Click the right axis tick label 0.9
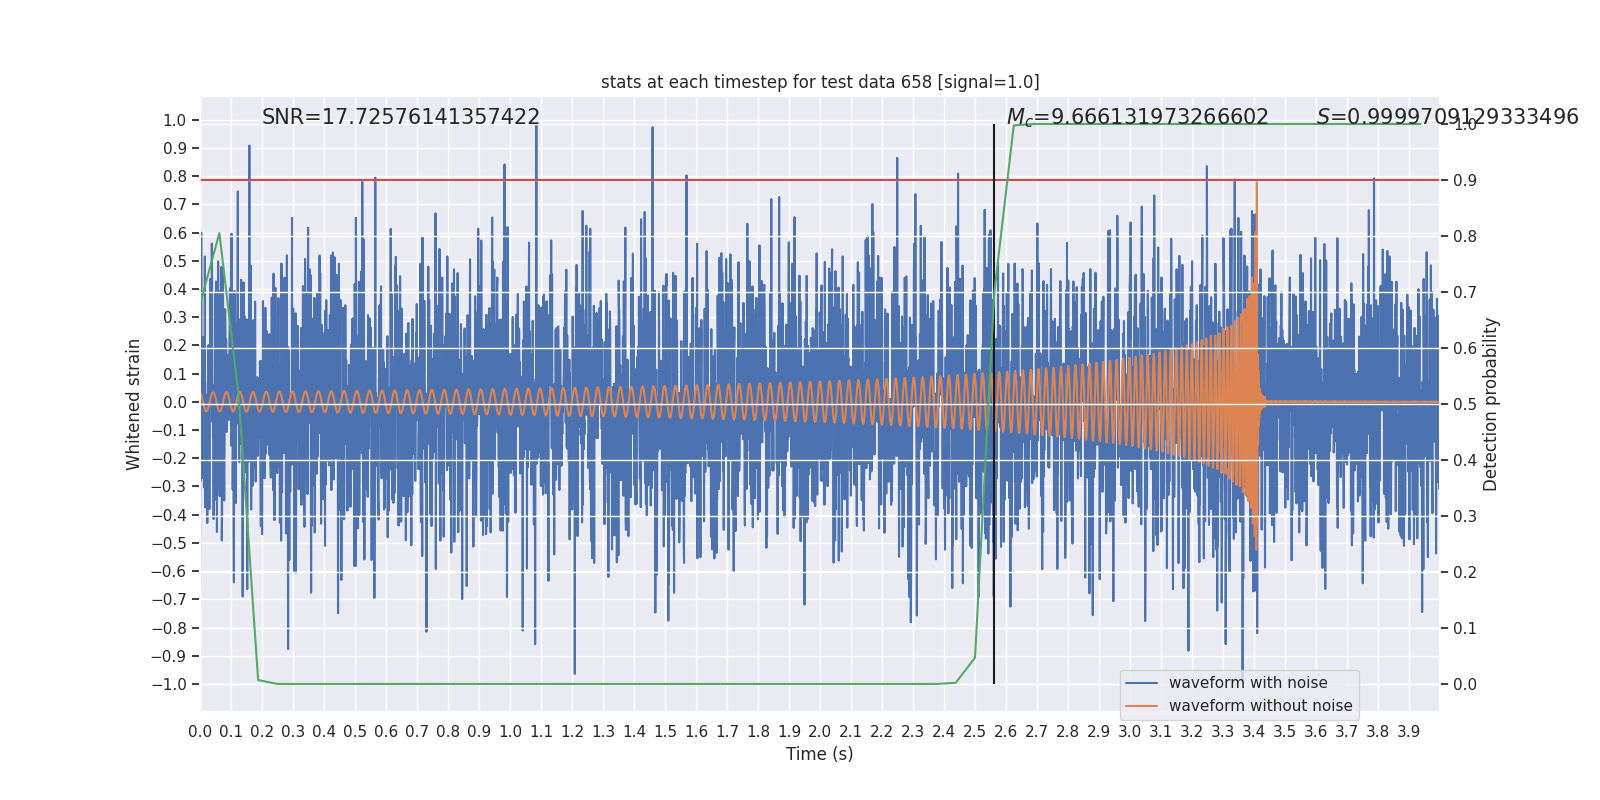The height and width of the screenshot is (800, 1600). click(1465, 180)
